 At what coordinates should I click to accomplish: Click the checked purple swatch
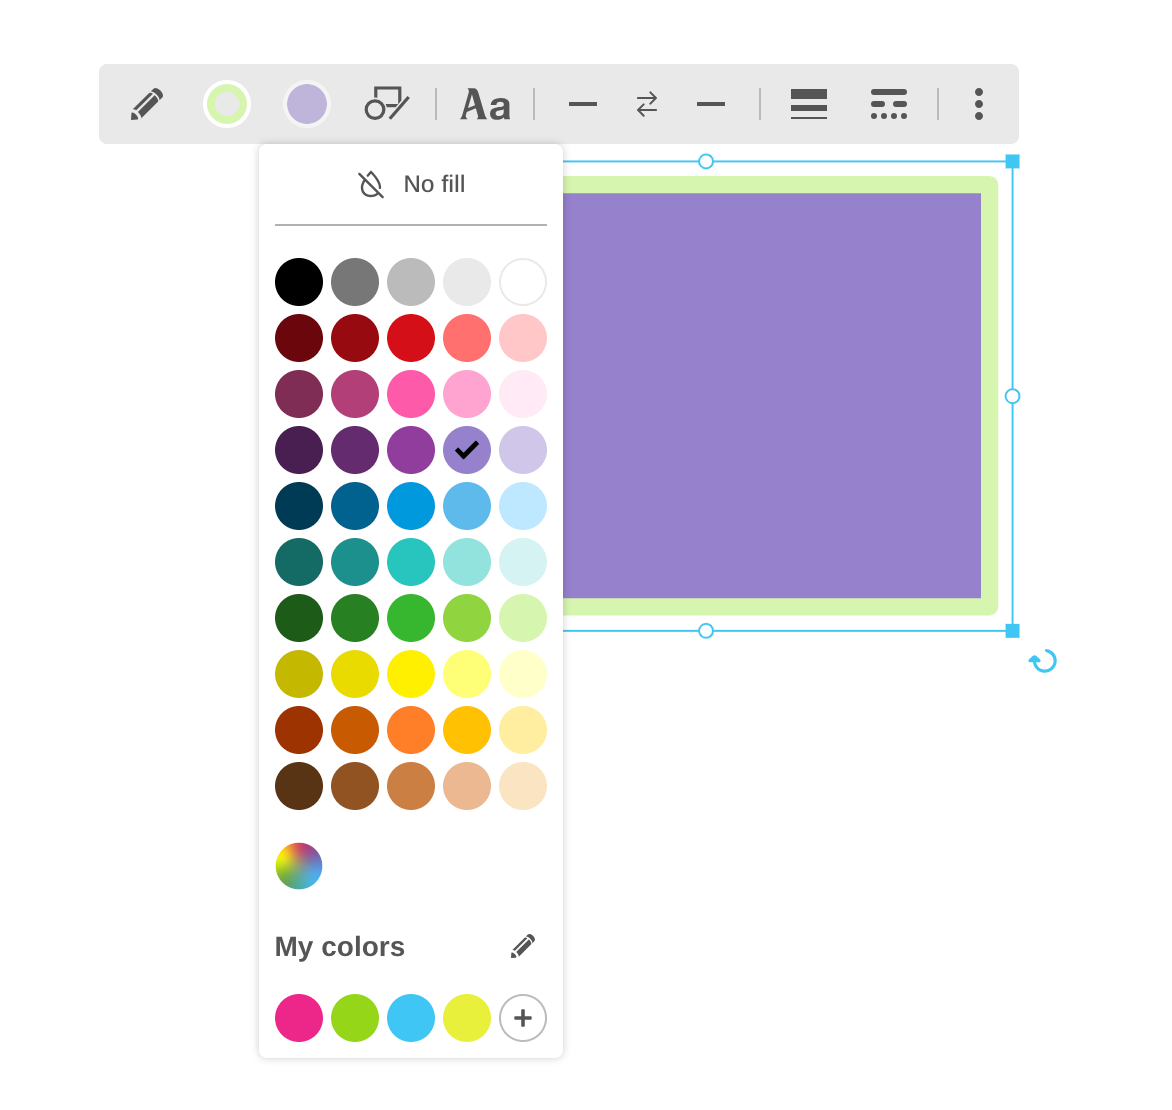(467, 450)
